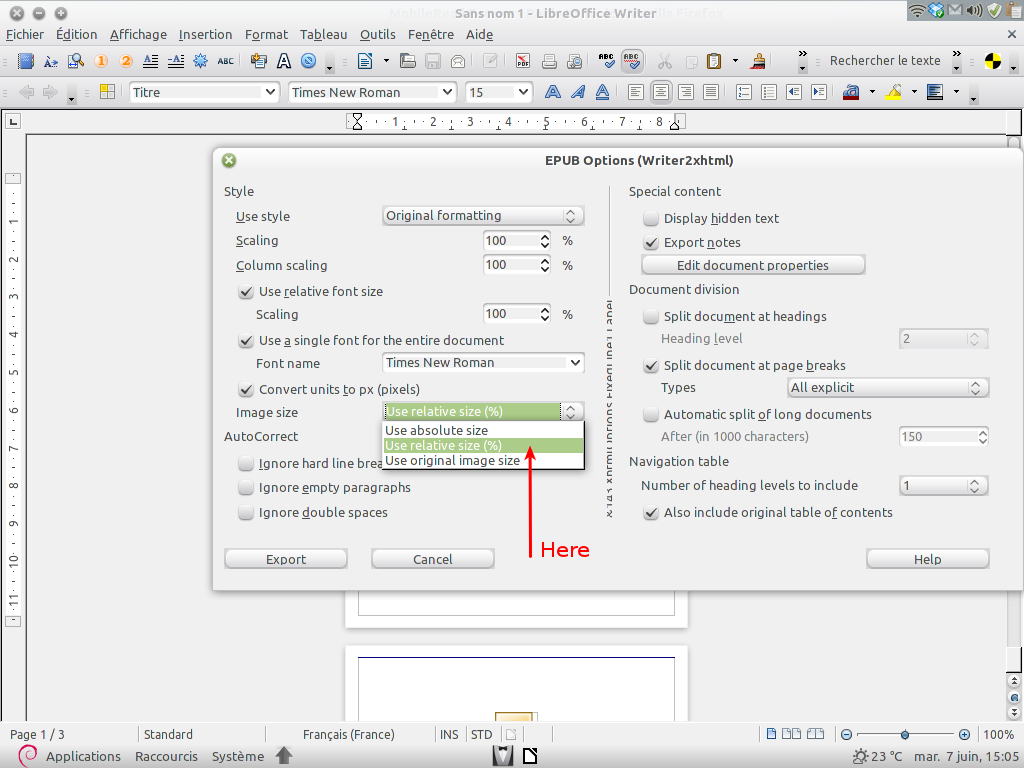The image size is (1024, 768).
Task: Click the large outlined letter A icon
Action: (283, 61)
